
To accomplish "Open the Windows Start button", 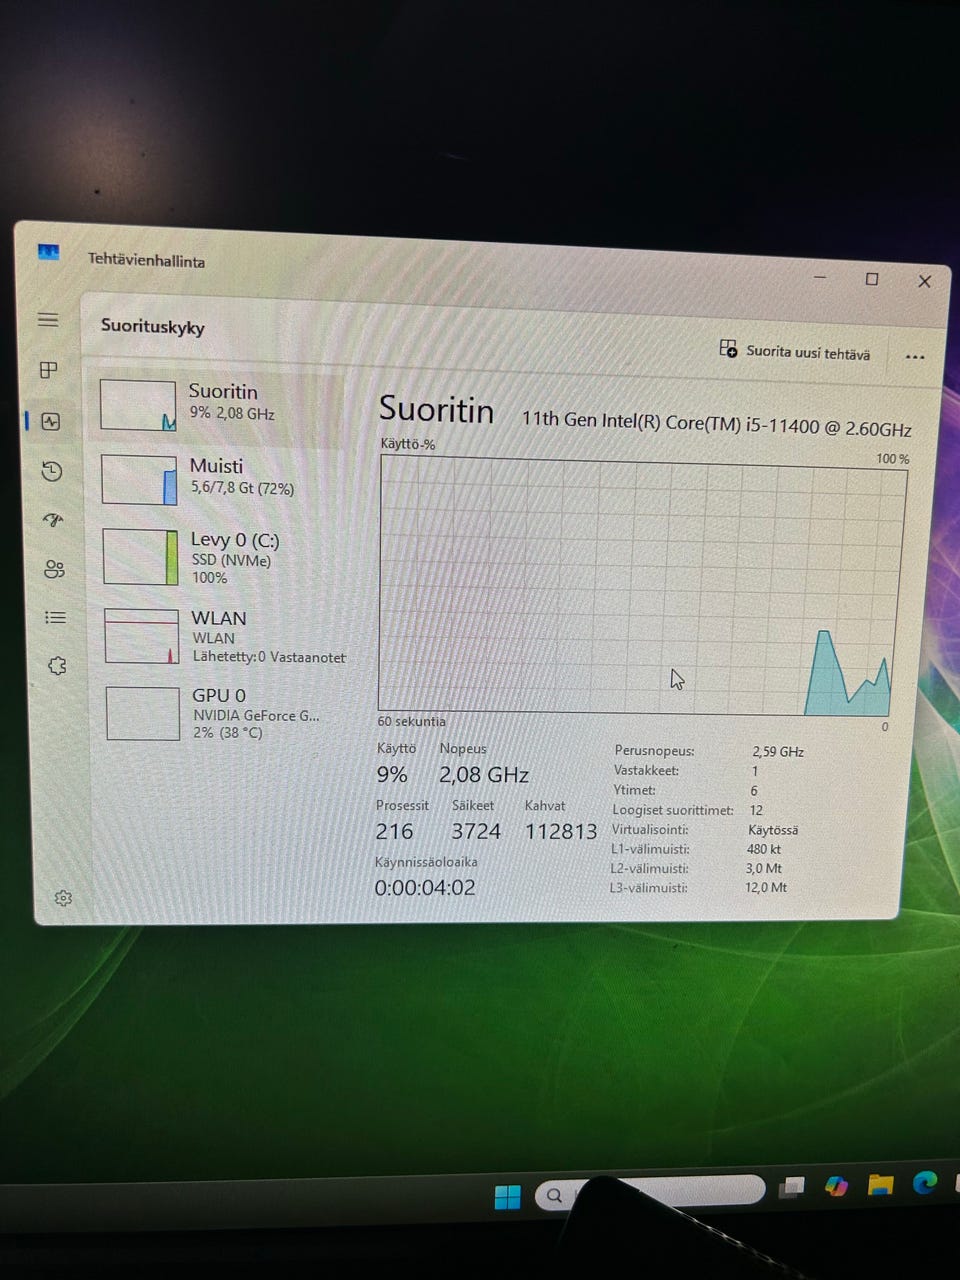I will pyautogui.click(x=508, y=1196).
